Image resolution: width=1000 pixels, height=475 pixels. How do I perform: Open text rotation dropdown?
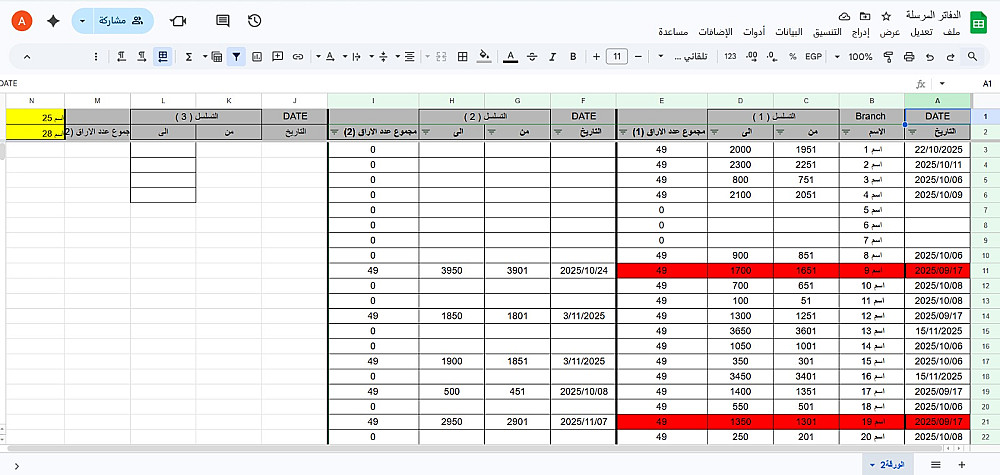(x=326, y=57)
